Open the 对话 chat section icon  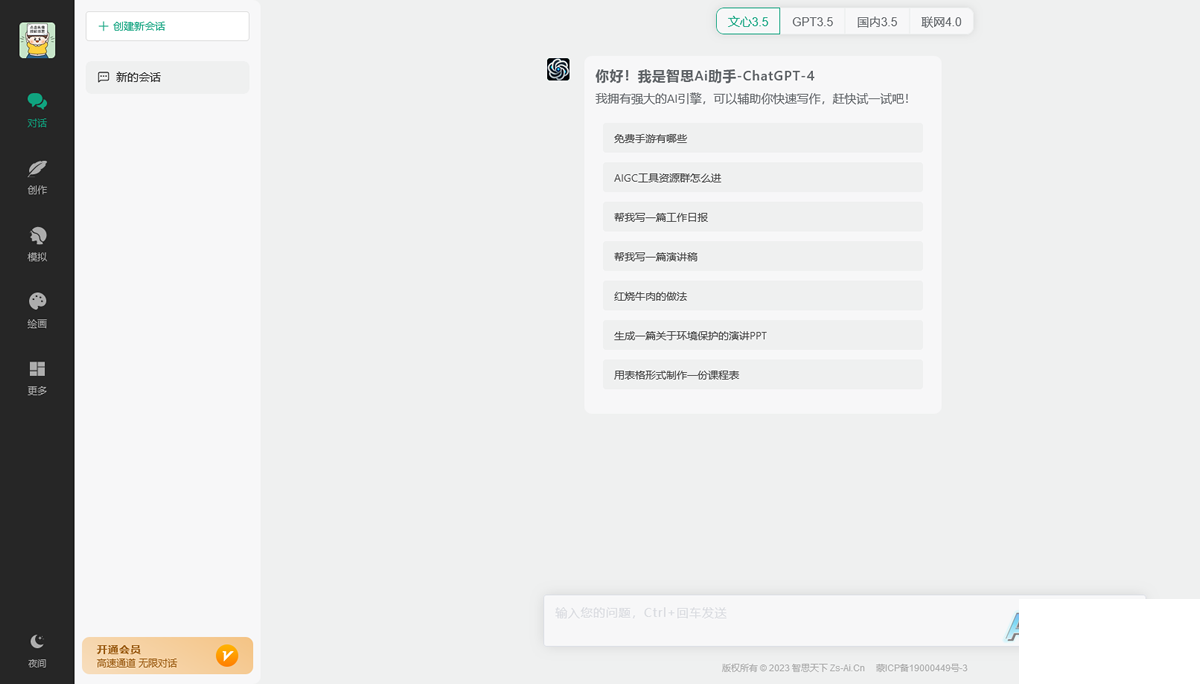[x=37, y=101]
